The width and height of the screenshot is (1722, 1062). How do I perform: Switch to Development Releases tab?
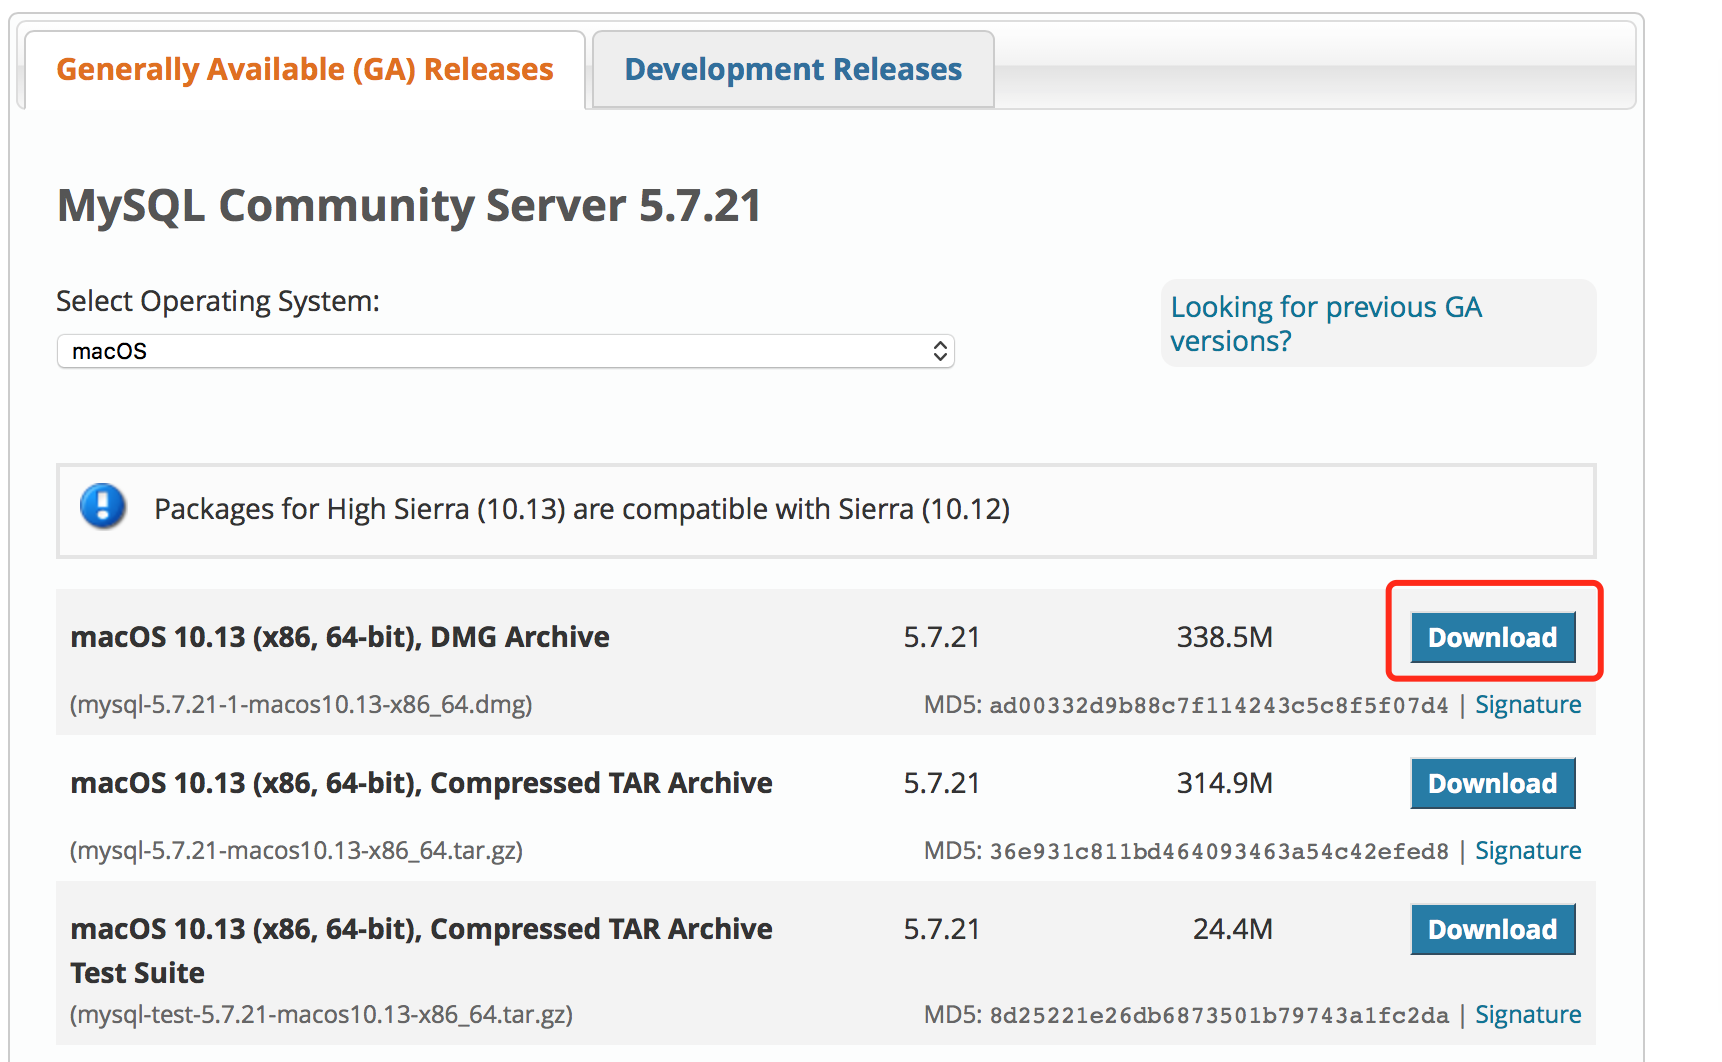tap(792, 70)
